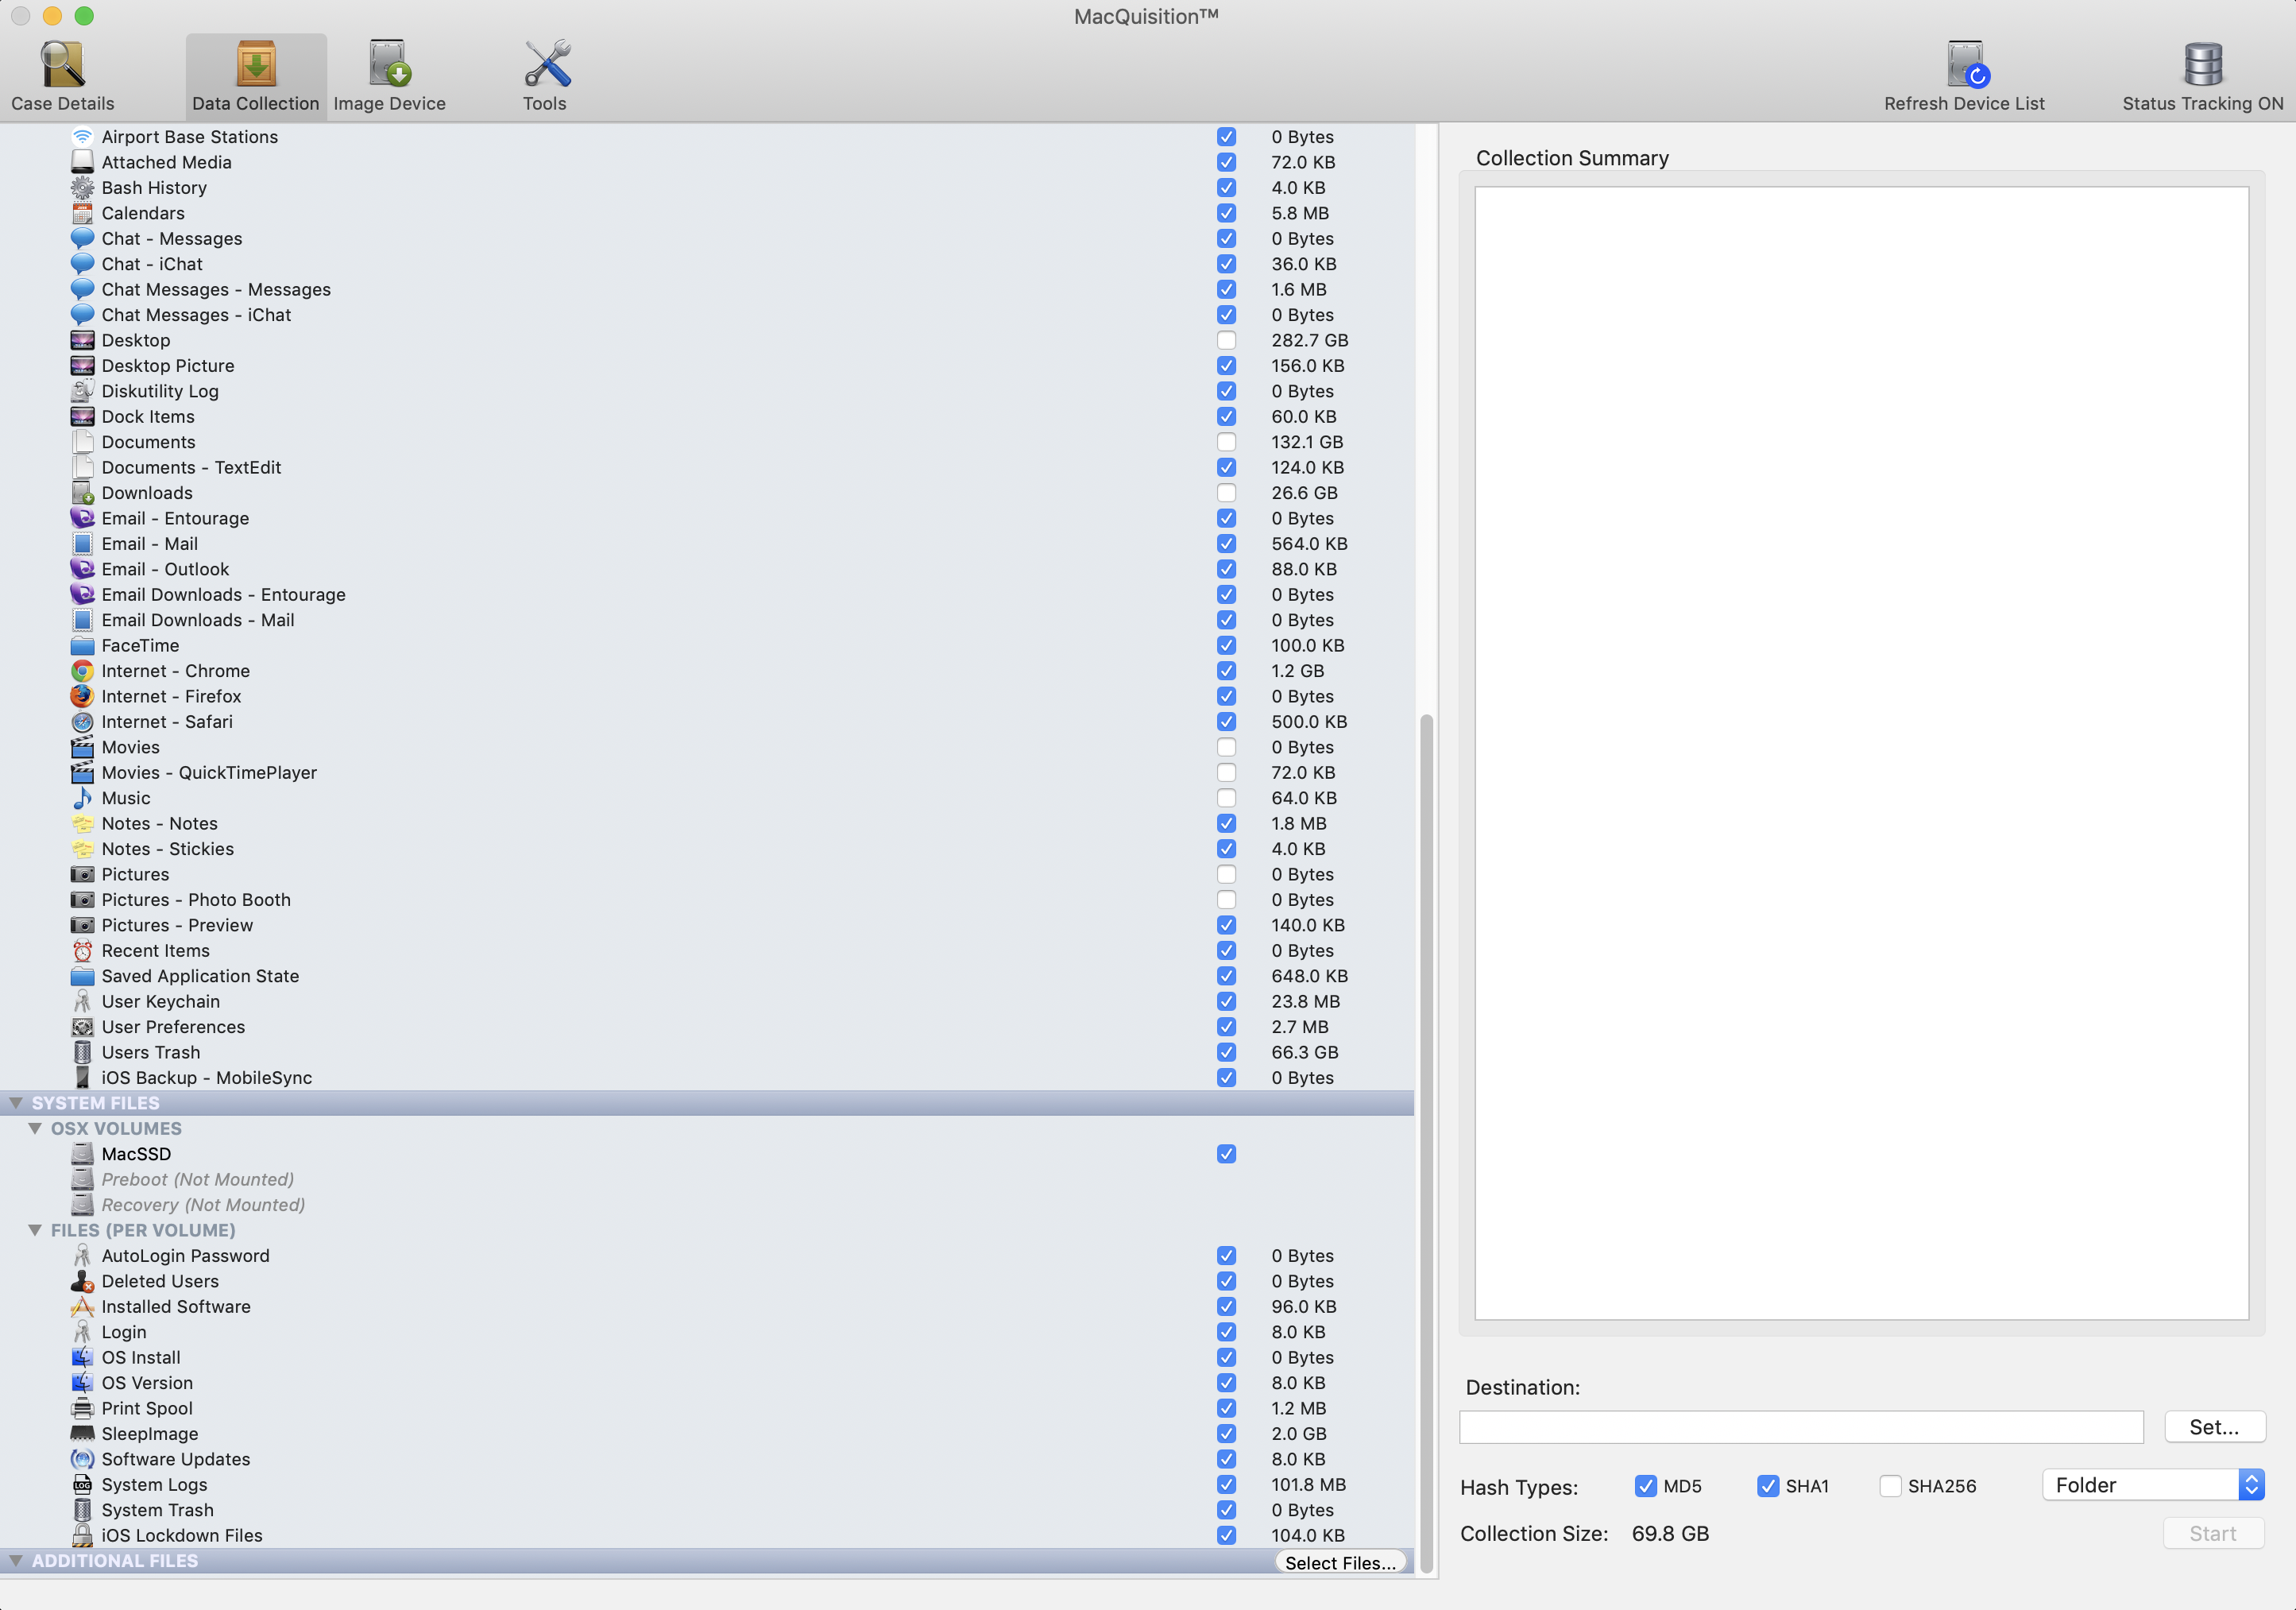Image resolution: width=2296 pixels, height=1610 pixels.
Task: Select the Preboot (Not Mounted) volume
Action: point(707,1180)
